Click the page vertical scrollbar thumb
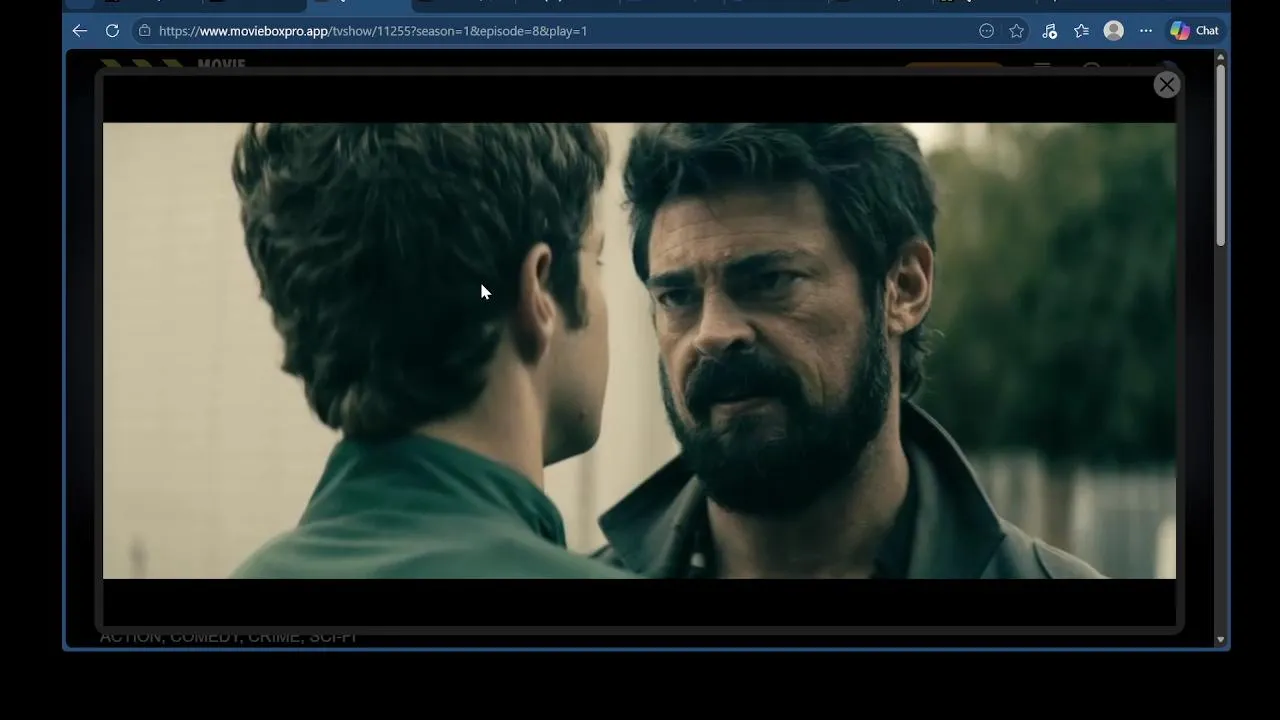Viewport: 1280px width, 720px height. point(1220,155)
